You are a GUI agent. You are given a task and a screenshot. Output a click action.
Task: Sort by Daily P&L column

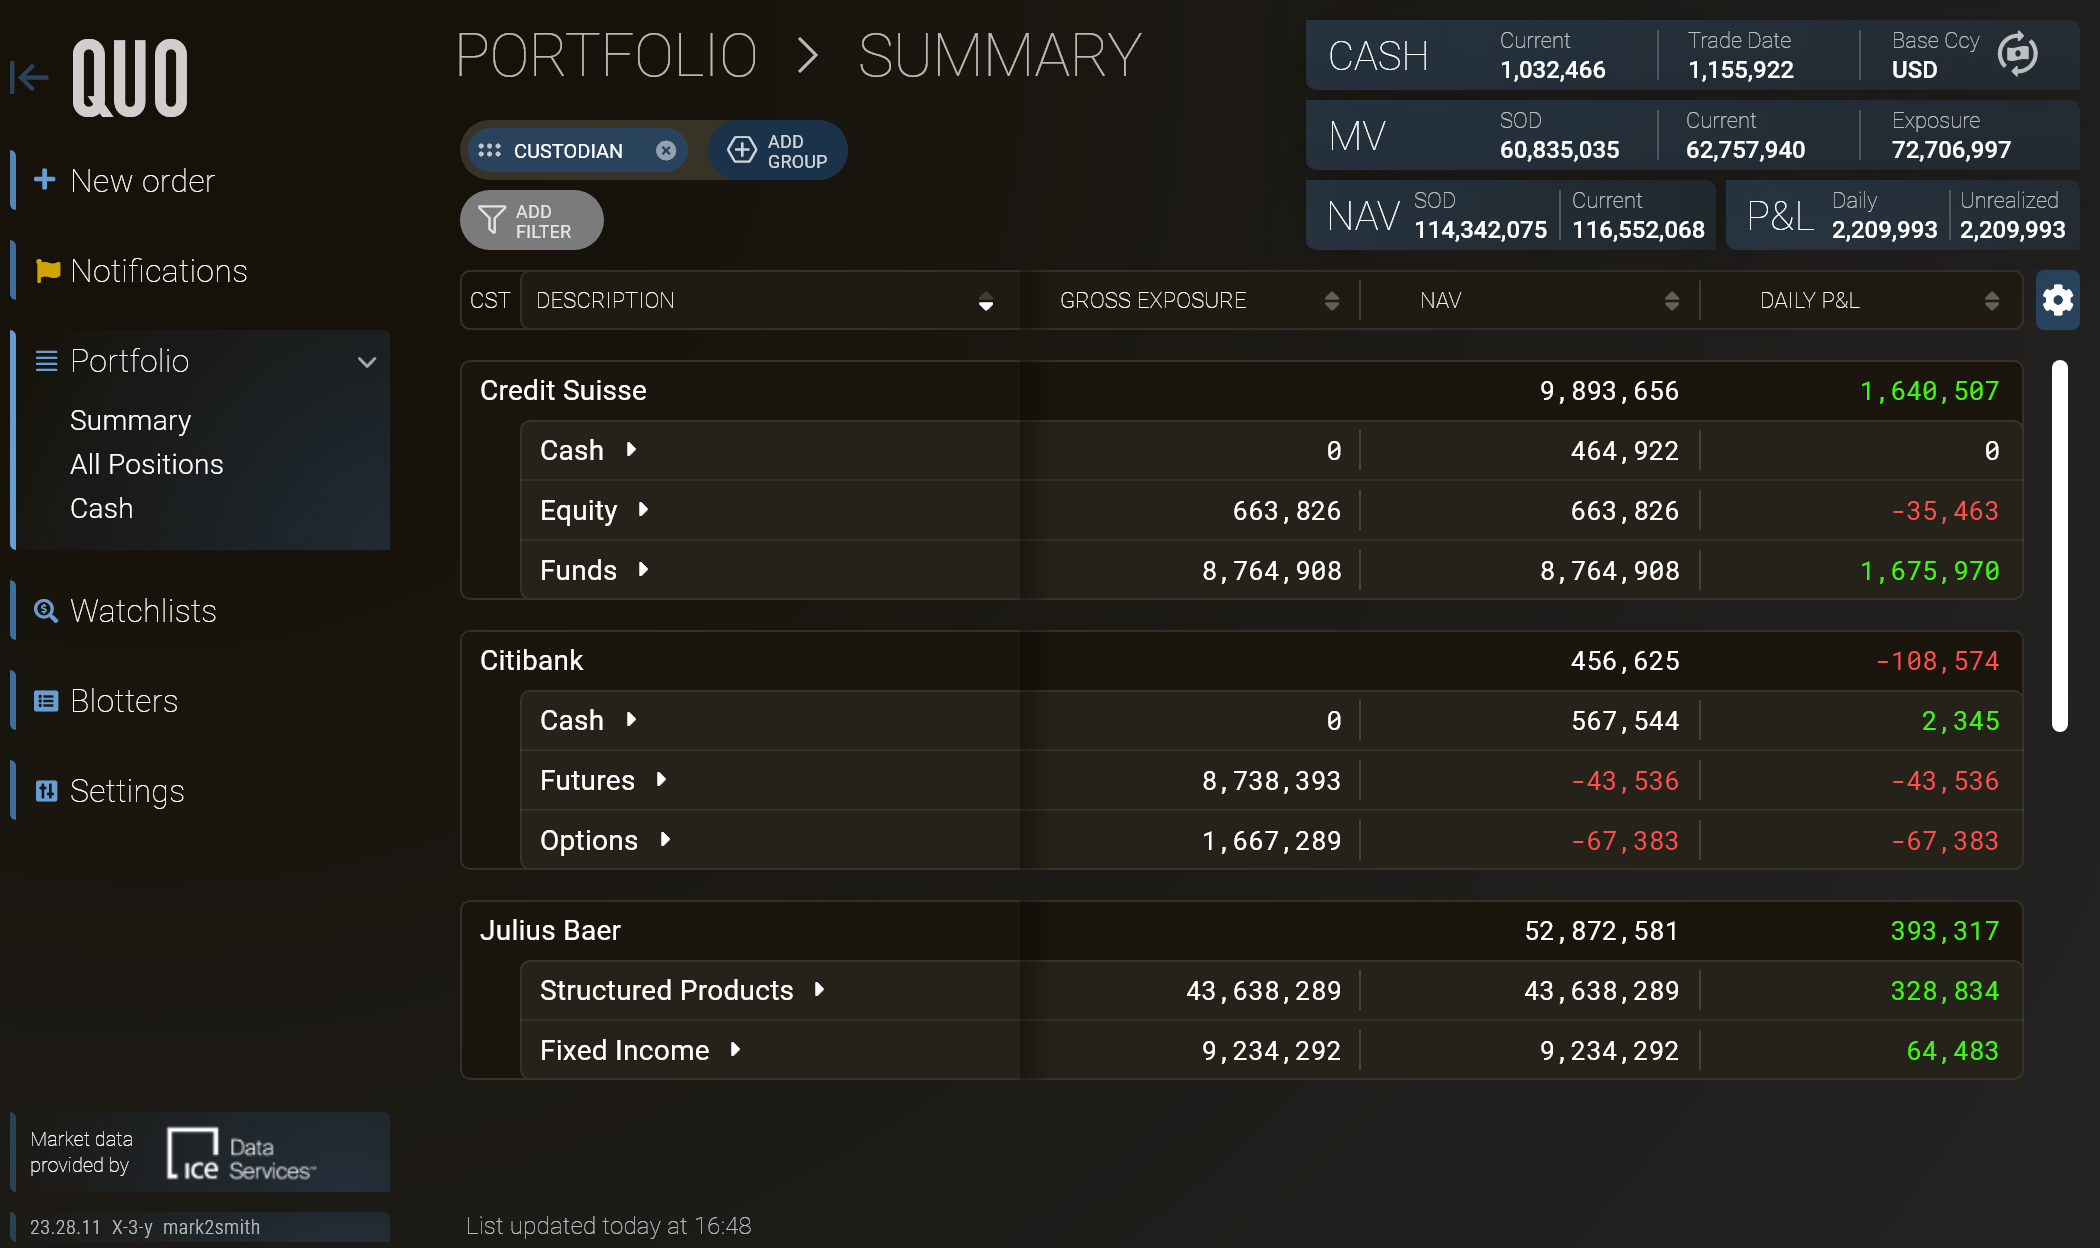[1991, 301]
